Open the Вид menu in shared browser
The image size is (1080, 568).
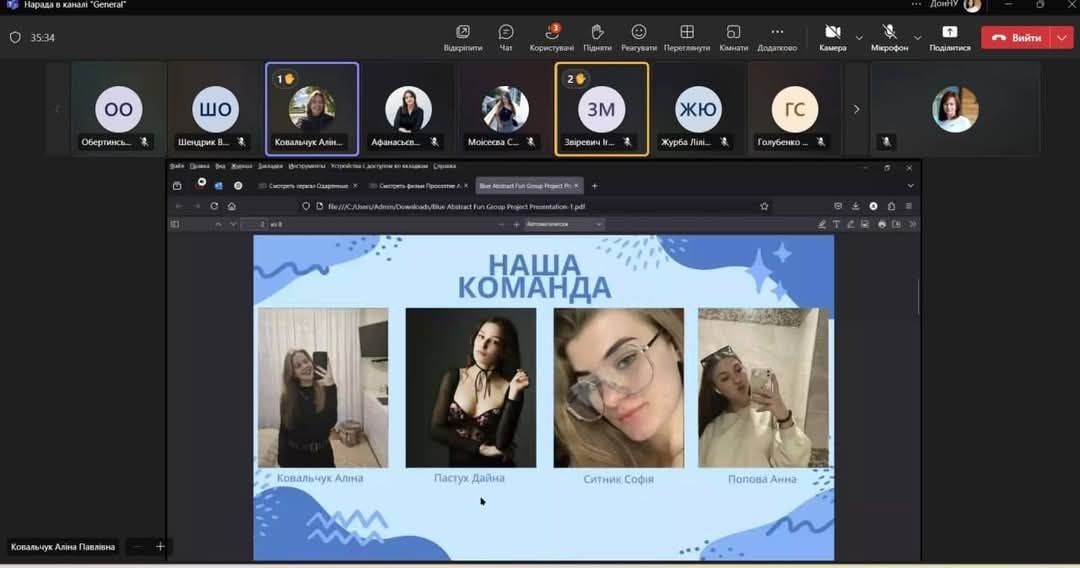pos(220,166)
